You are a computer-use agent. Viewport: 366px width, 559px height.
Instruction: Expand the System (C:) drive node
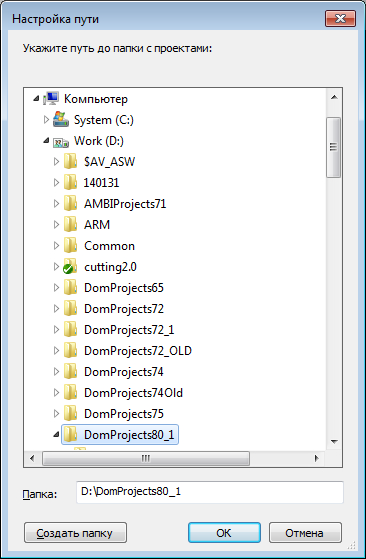coord(46,120)
